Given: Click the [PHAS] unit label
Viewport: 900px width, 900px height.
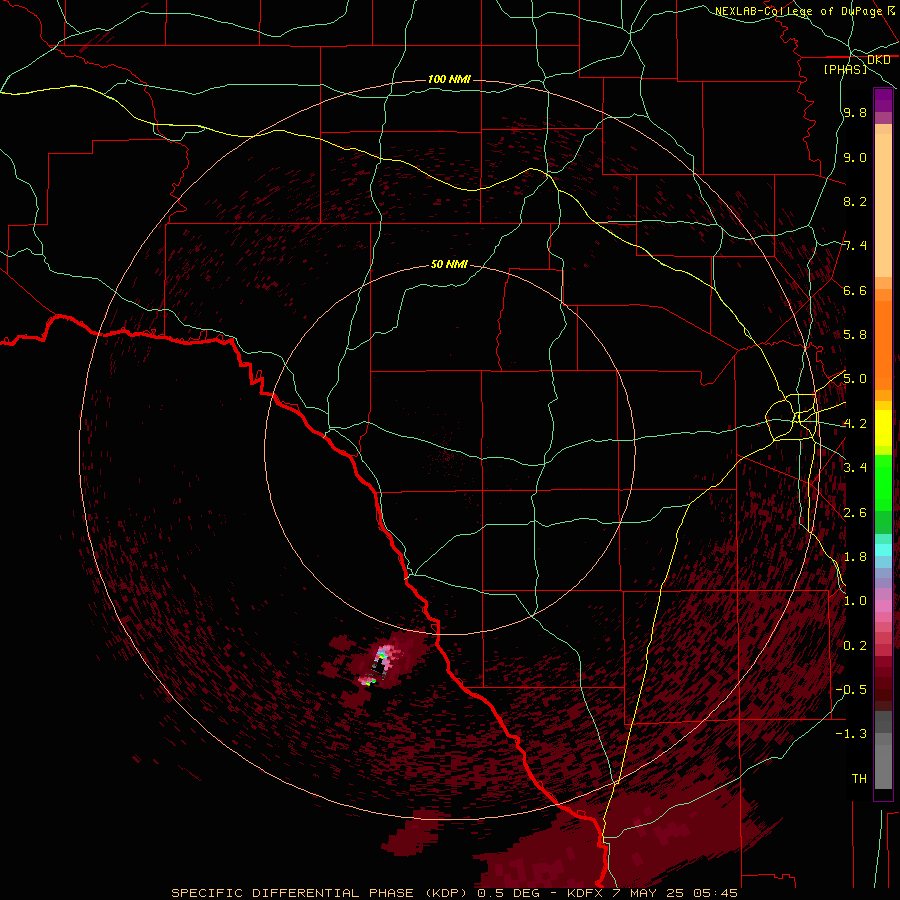Looking at the screenshot, I should (x=845, y=69).
